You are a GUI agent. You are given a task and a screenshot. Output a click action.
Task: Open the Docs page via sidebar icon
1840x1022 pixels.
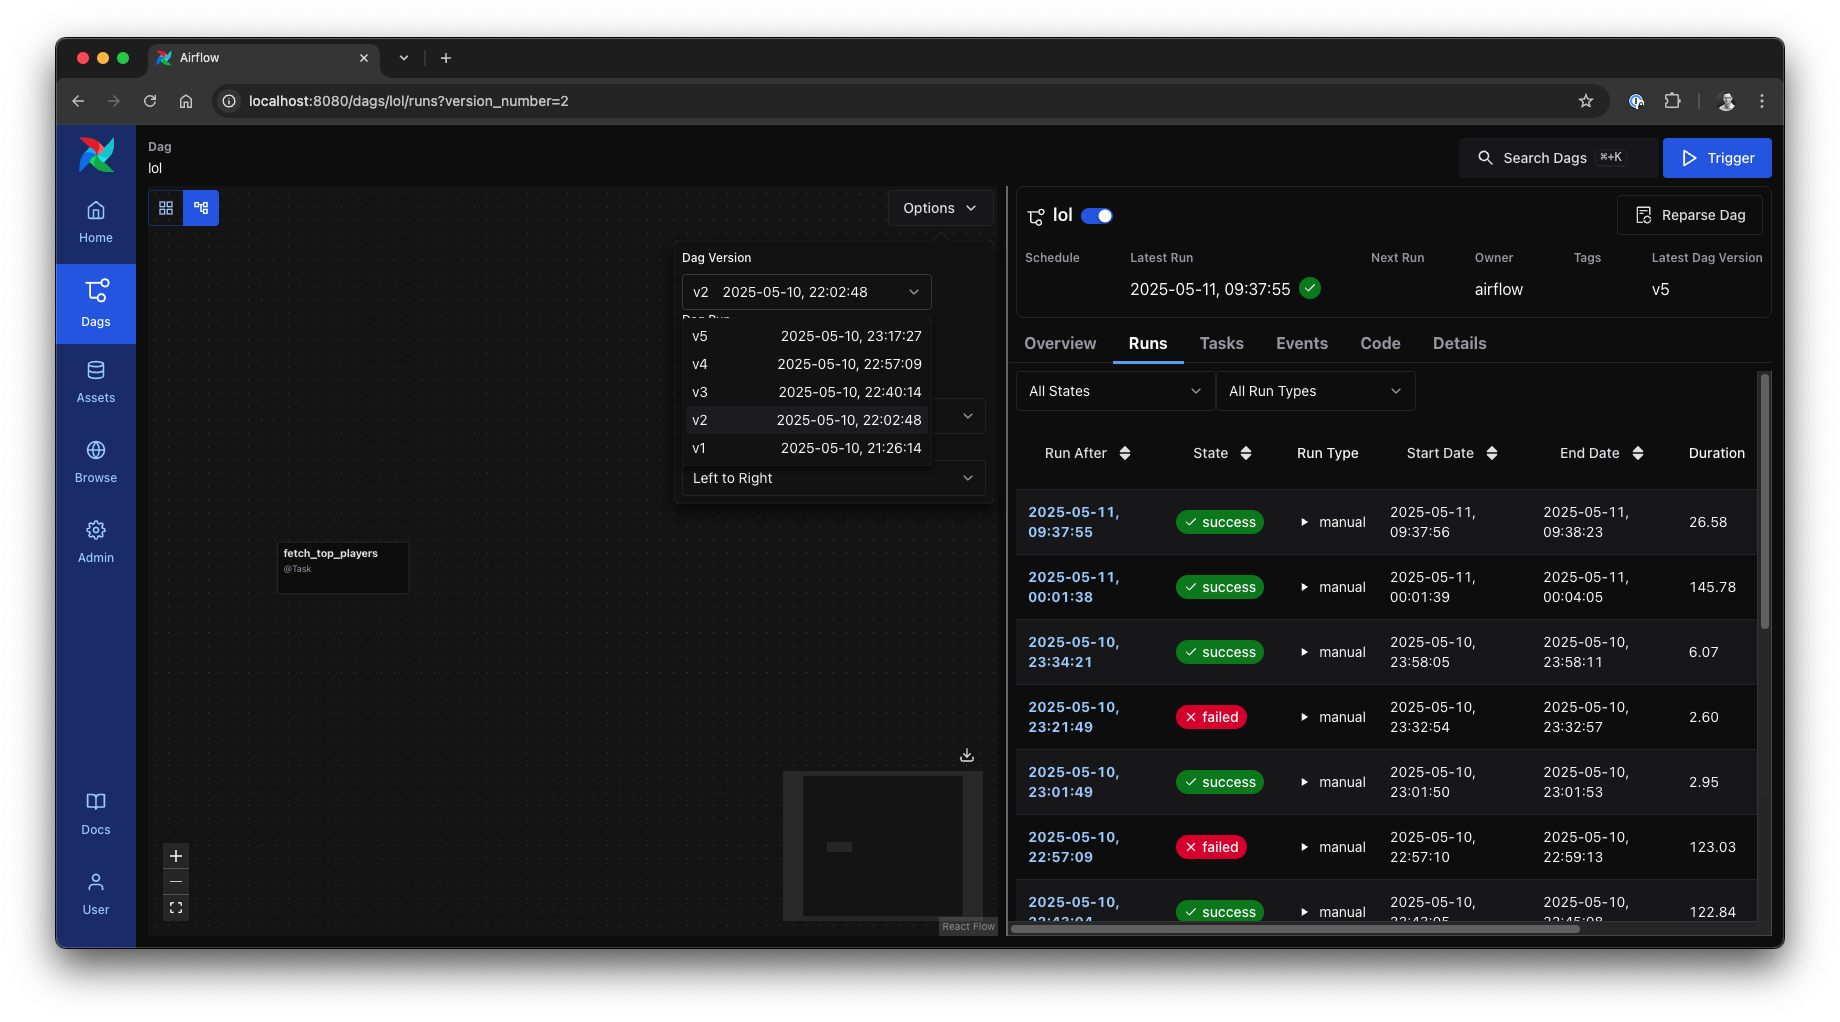(x=95, y=812)
